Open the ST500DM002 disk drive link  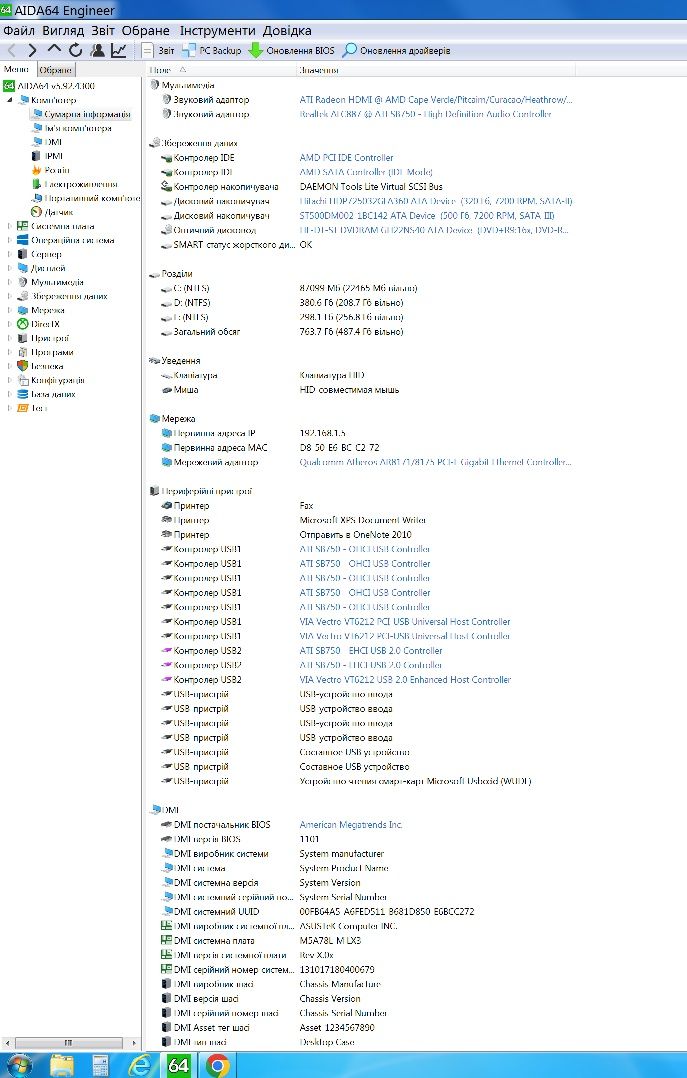[x=427, y=215]
